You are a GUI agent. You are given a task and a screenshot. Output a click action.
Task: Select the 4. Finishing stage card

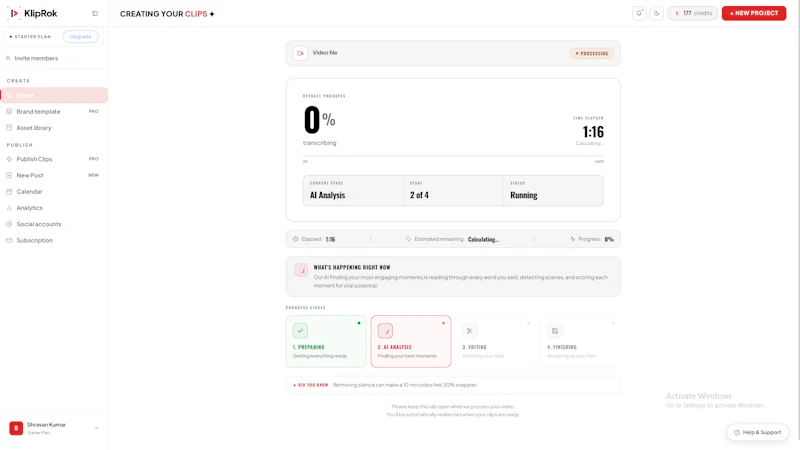pyautogui.click(x=580, y=341)
